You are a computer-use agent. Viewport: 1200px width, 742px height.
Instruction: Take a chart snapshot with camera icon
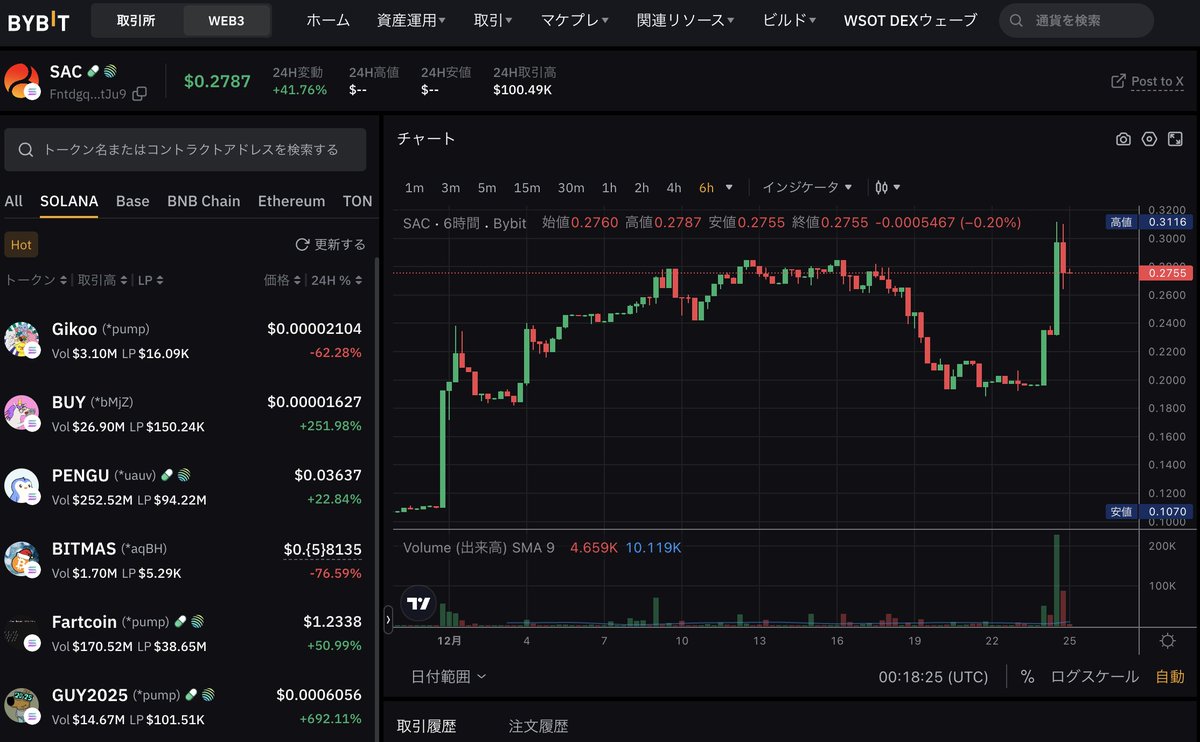click(x=1123, y=139)
